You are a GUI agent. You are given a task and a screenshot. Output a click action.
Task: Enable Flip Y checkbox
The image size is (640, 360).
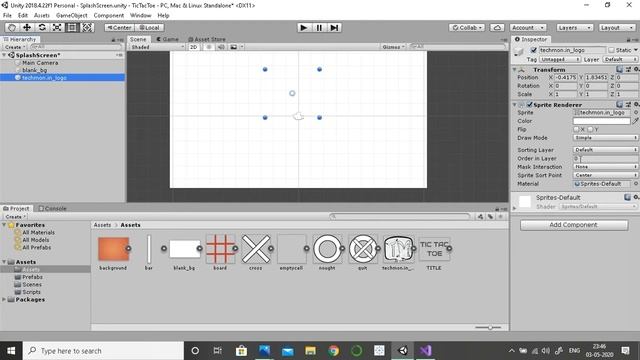coord(590,129)
